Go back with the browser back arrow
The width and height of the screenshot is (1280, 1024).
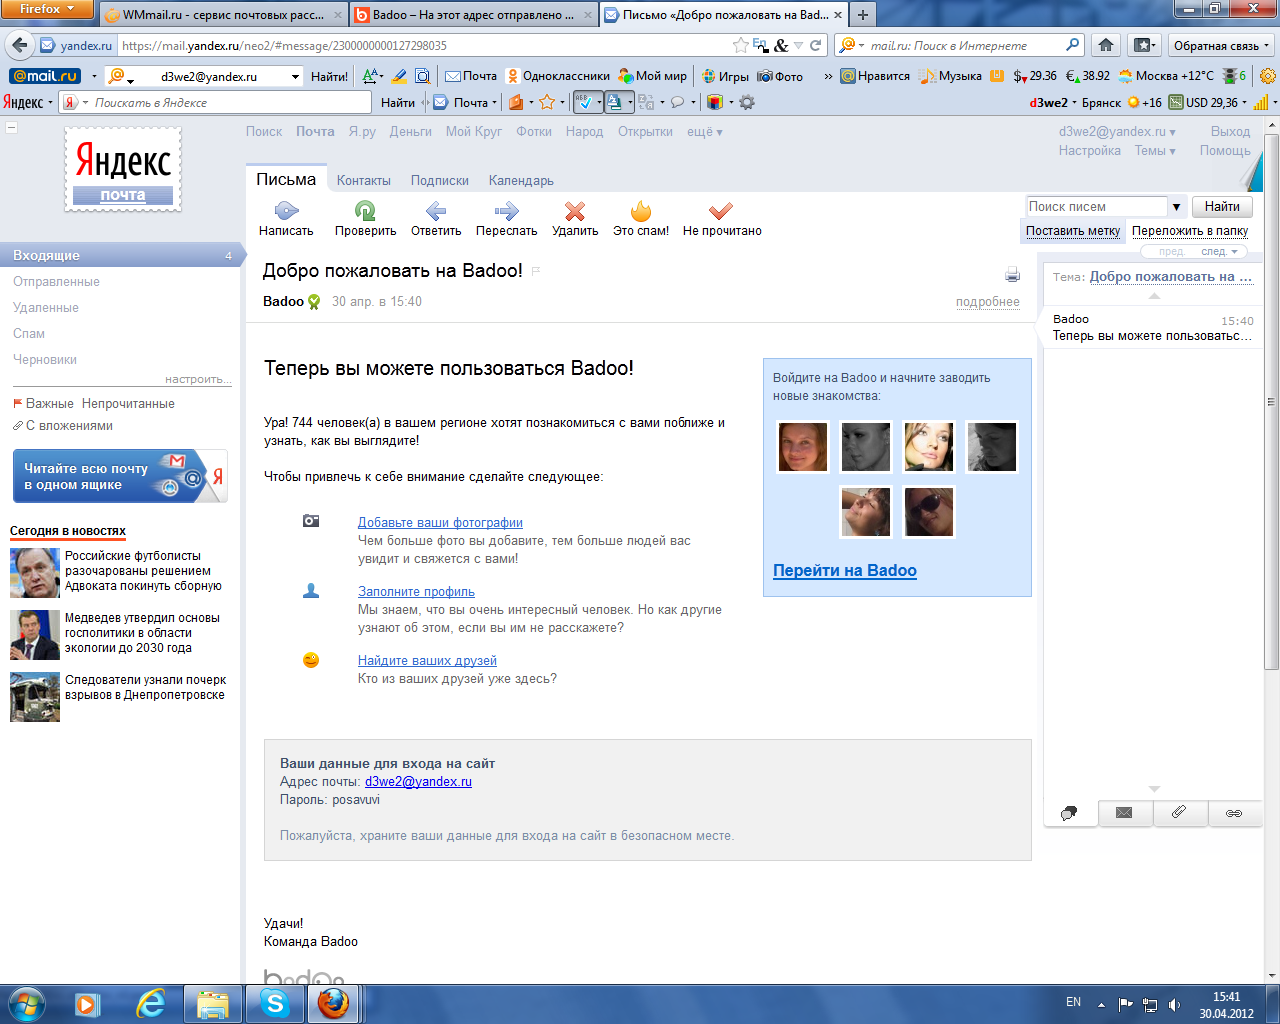(19, 46)
